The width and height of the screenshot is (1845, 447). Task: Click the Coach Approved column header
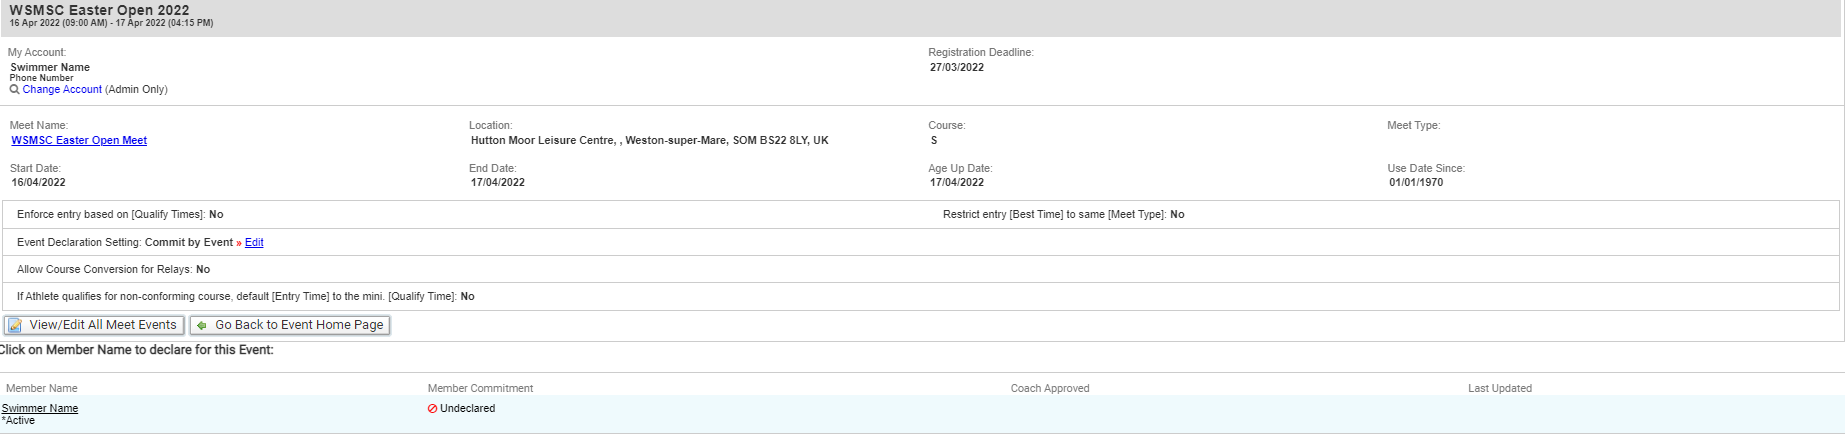[x=1049, y=388]
